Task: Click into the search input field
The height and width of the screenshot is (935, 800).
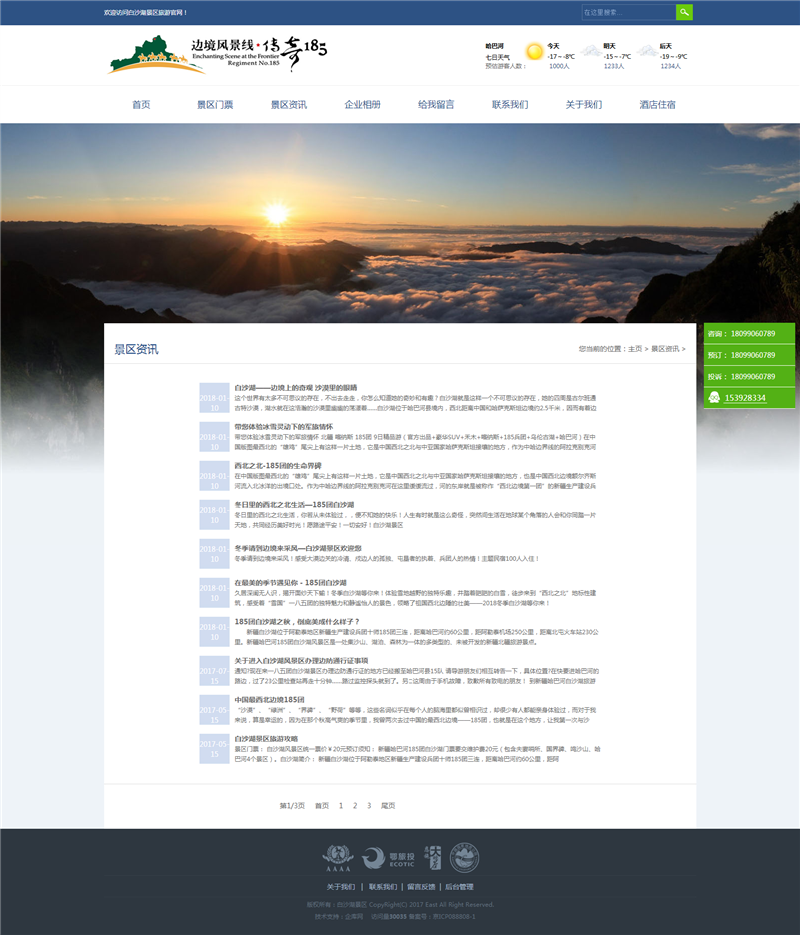Action: pyautogui.click(x=628, y=12)
